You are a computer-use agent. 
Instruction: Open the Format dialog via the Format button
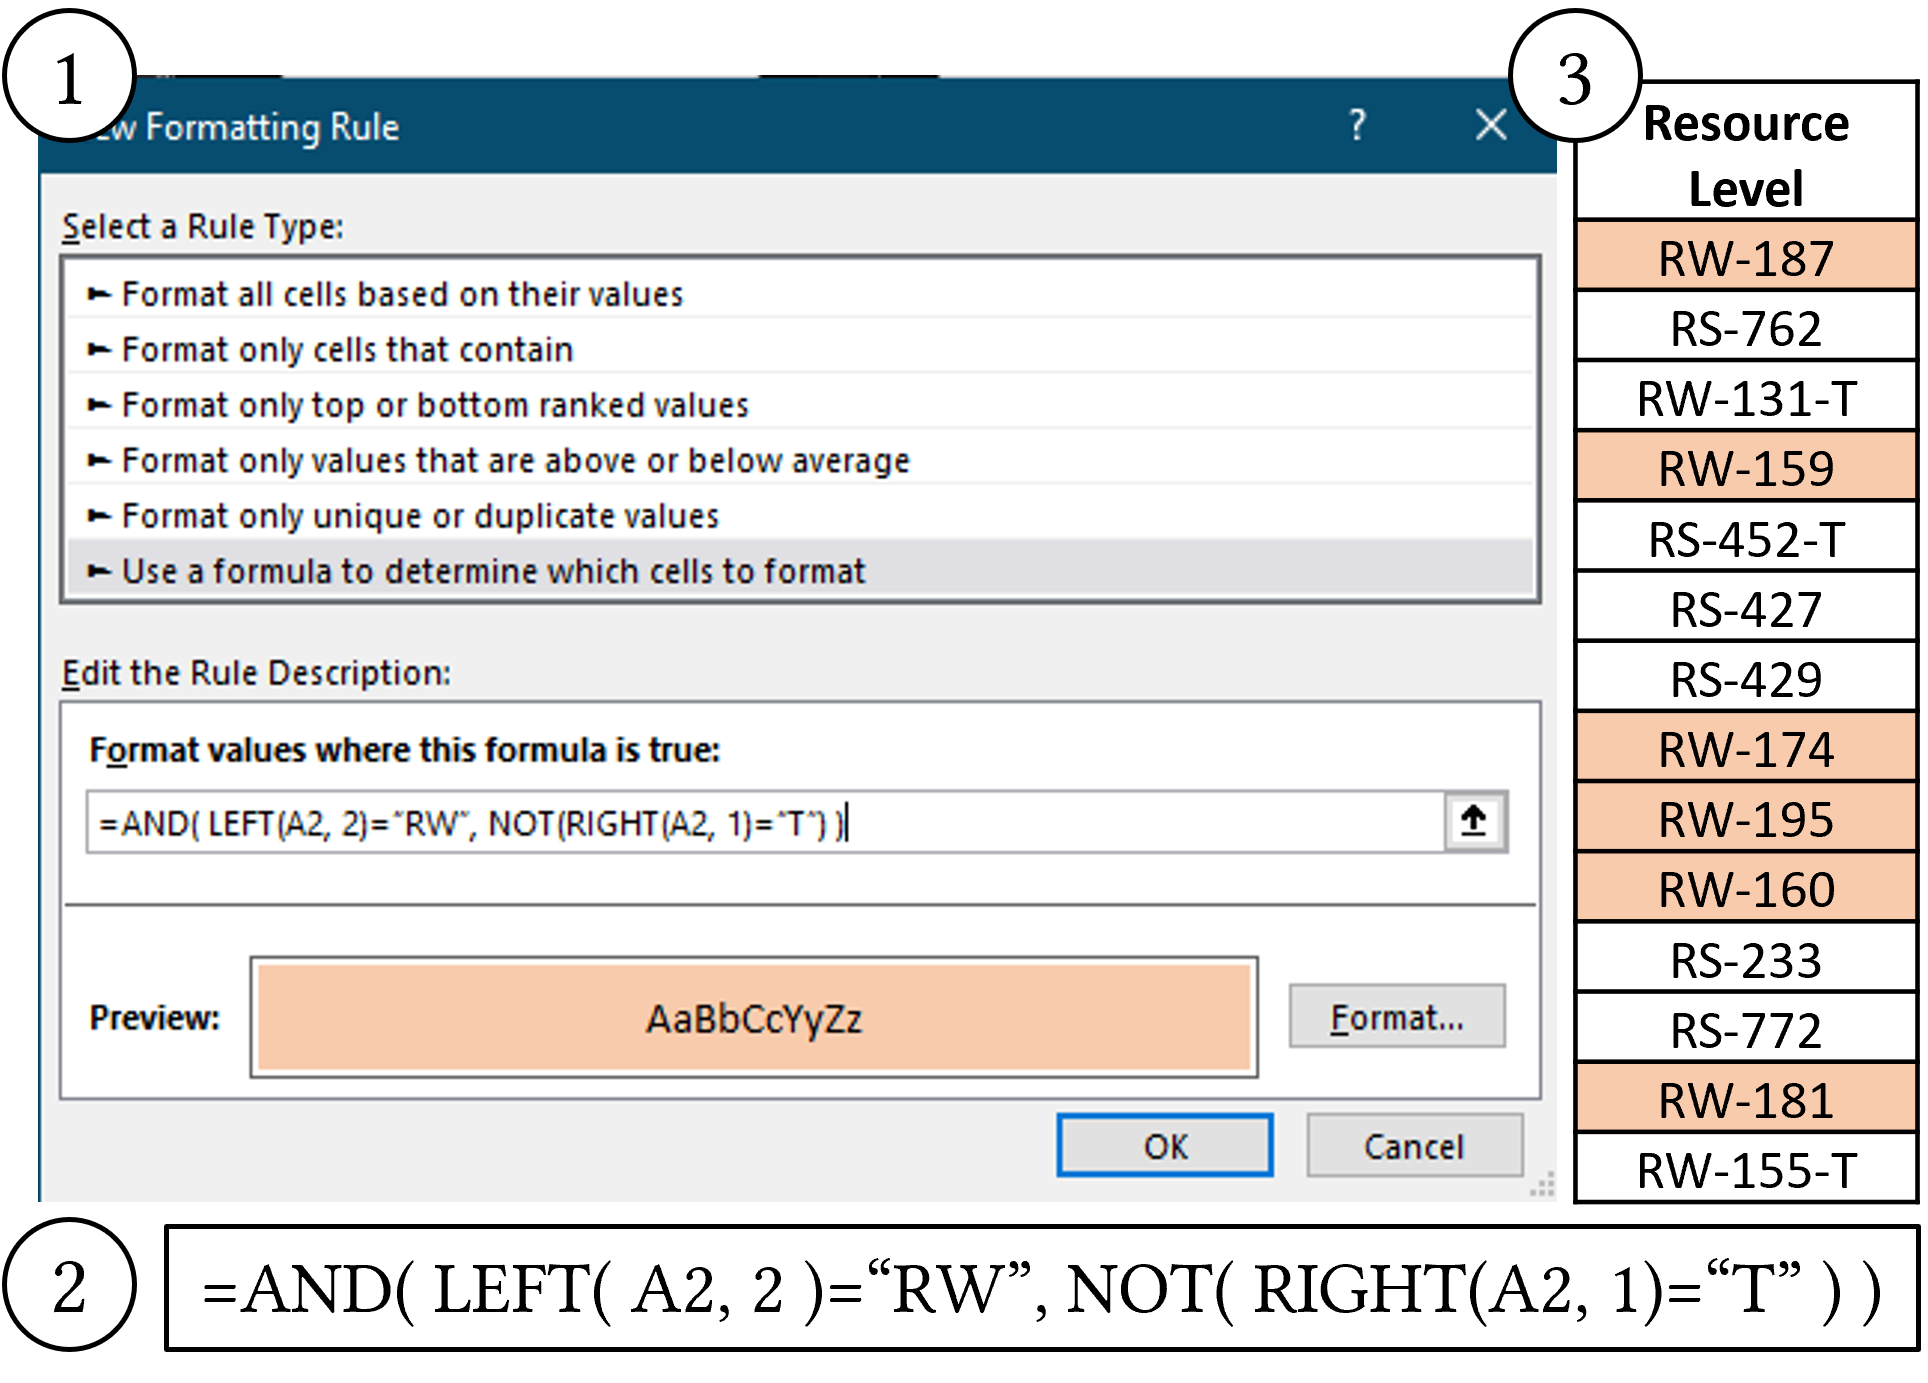1396,1016
